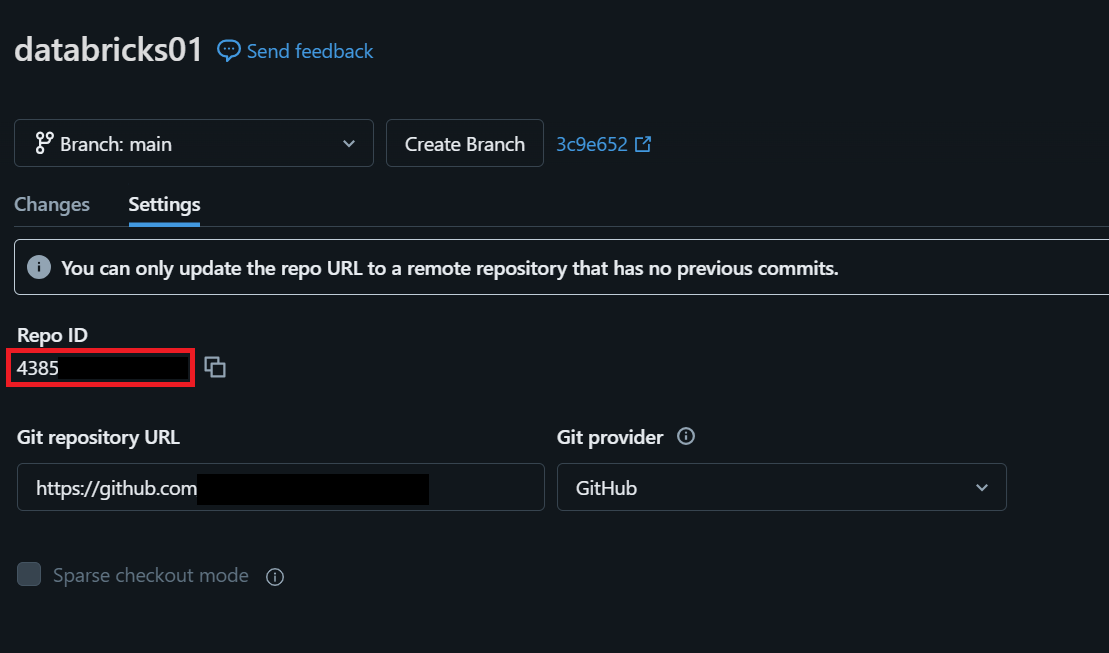This screenshot has height=653, width=1109.
Task: Copy the Repo ID with copy icon
Action: coord(215,367)
